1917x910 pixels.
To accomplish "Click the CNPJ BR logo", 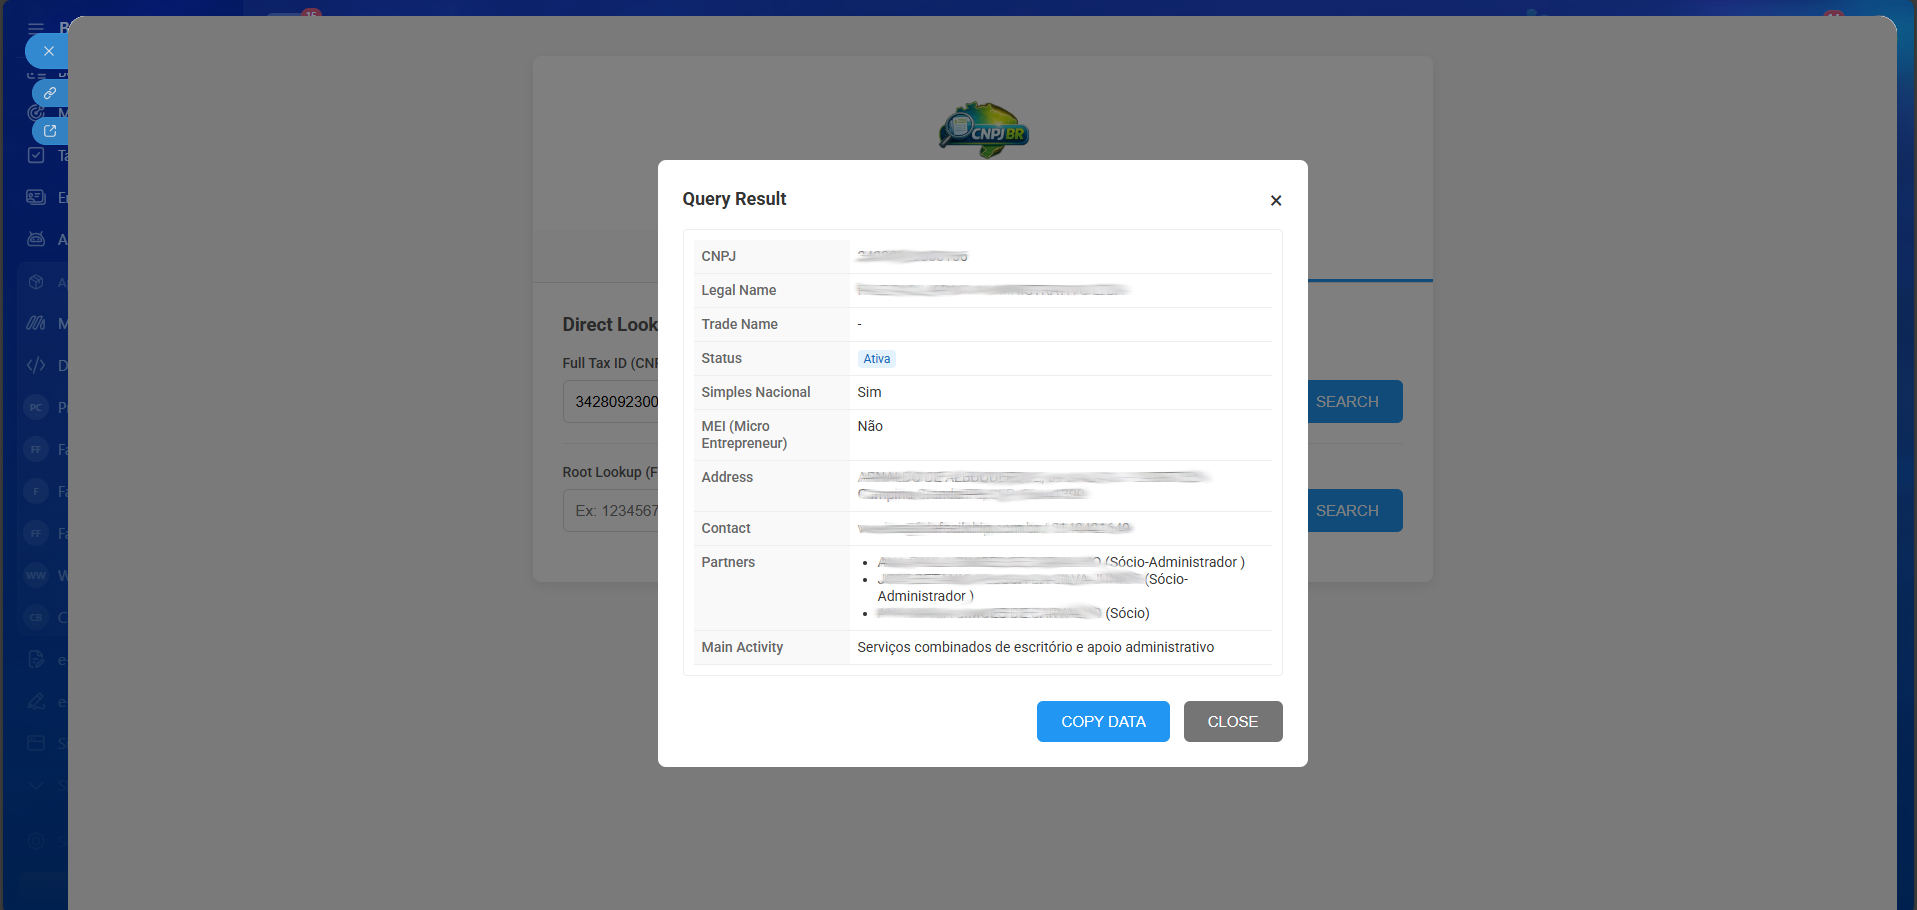I will coord(983,130).
